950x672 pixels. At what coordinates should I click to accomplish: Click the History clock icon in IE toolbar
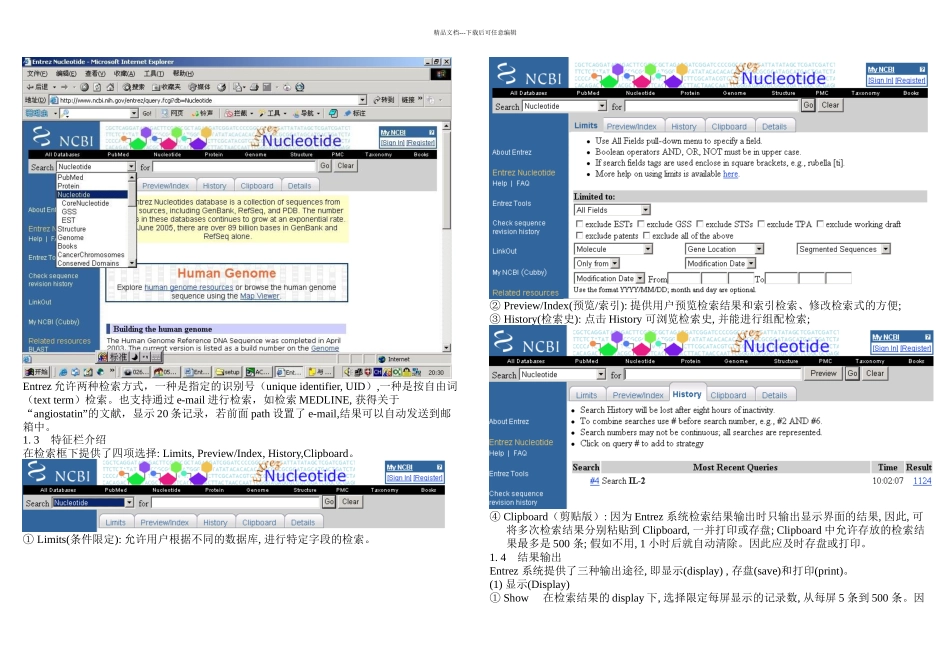(x=222, y=87)
